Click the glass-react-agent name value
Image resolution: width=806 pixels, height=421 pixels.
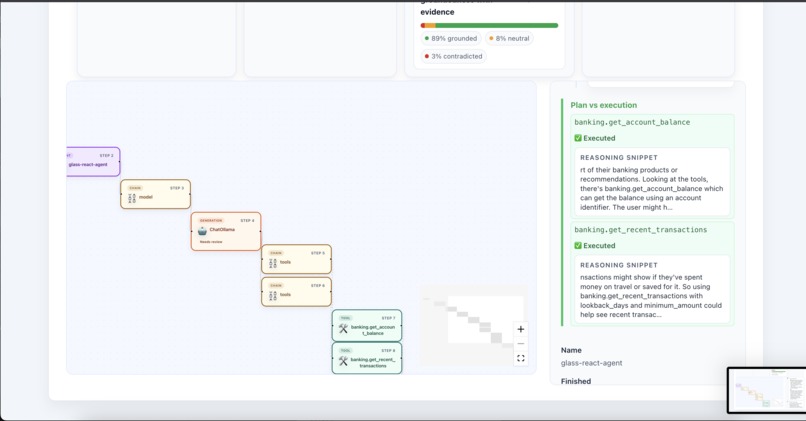591,363
